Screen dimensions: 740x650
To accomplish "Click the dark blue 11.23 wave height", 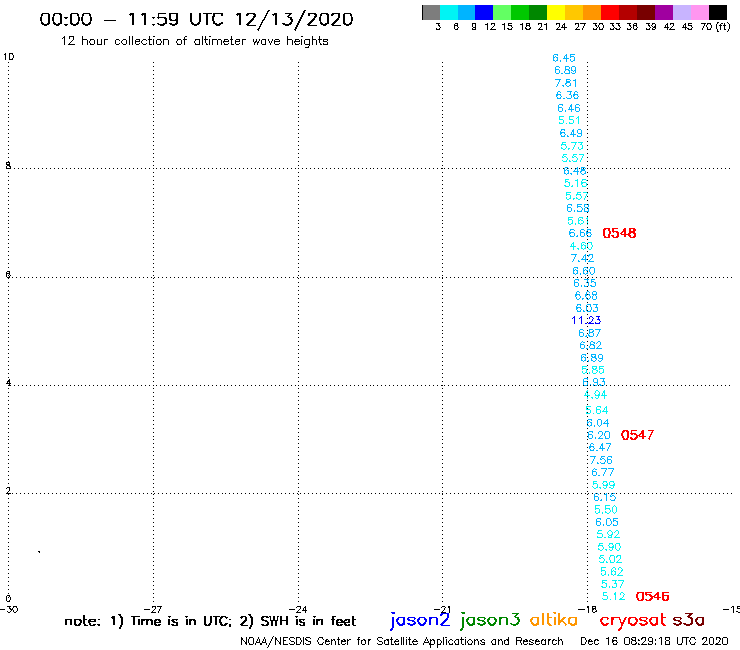I will [586, 321].
